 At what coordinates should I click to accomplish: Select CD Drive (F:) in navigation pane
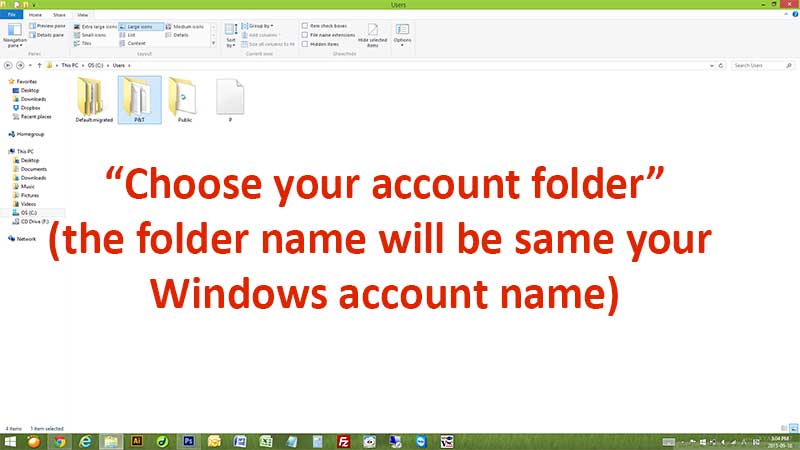tap(31, 221)
